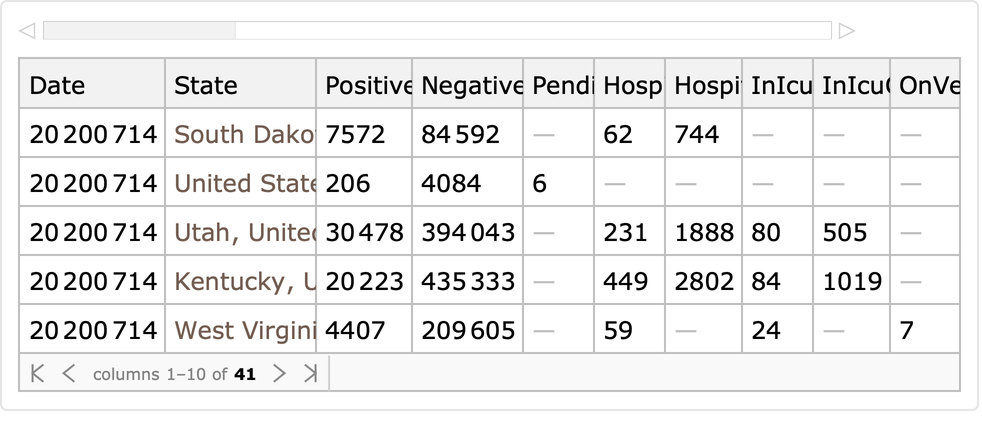Open the Kentucky entity link
Image resolution: width=982 pixels, height=444 pixels.
[244, 281]
